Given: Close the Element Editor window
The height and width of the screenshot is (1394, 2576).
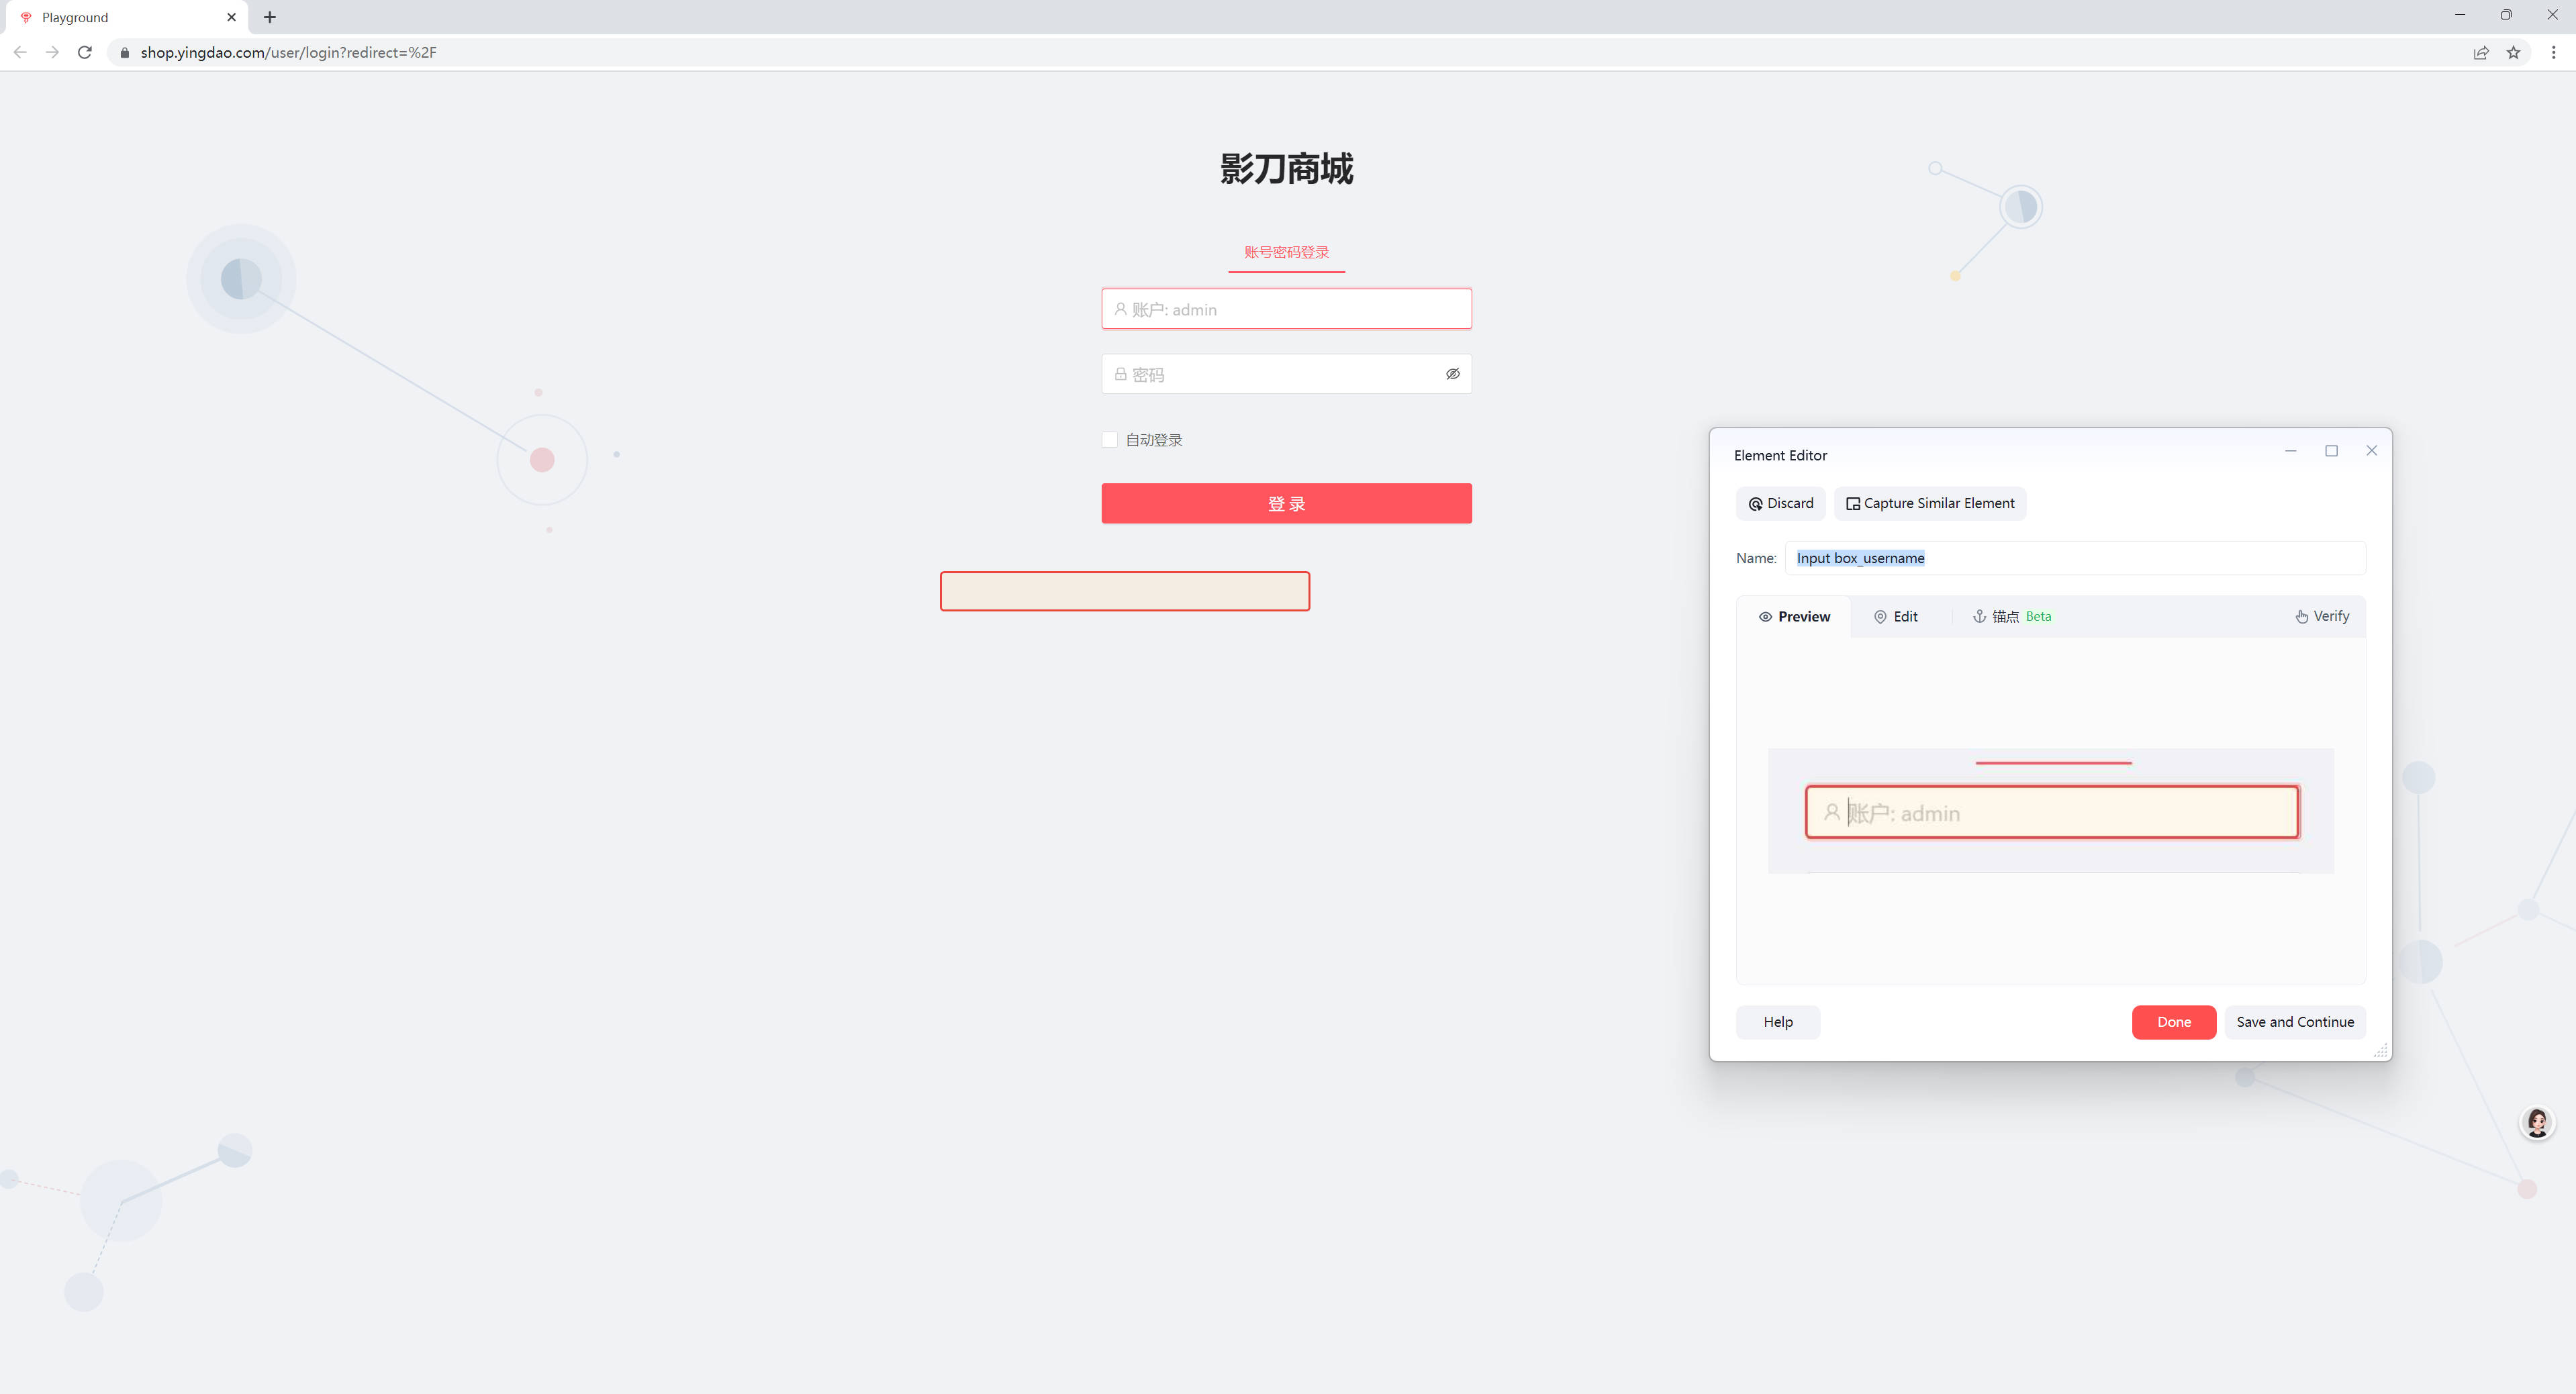Looking at the screenshot, I should 2371,451.
